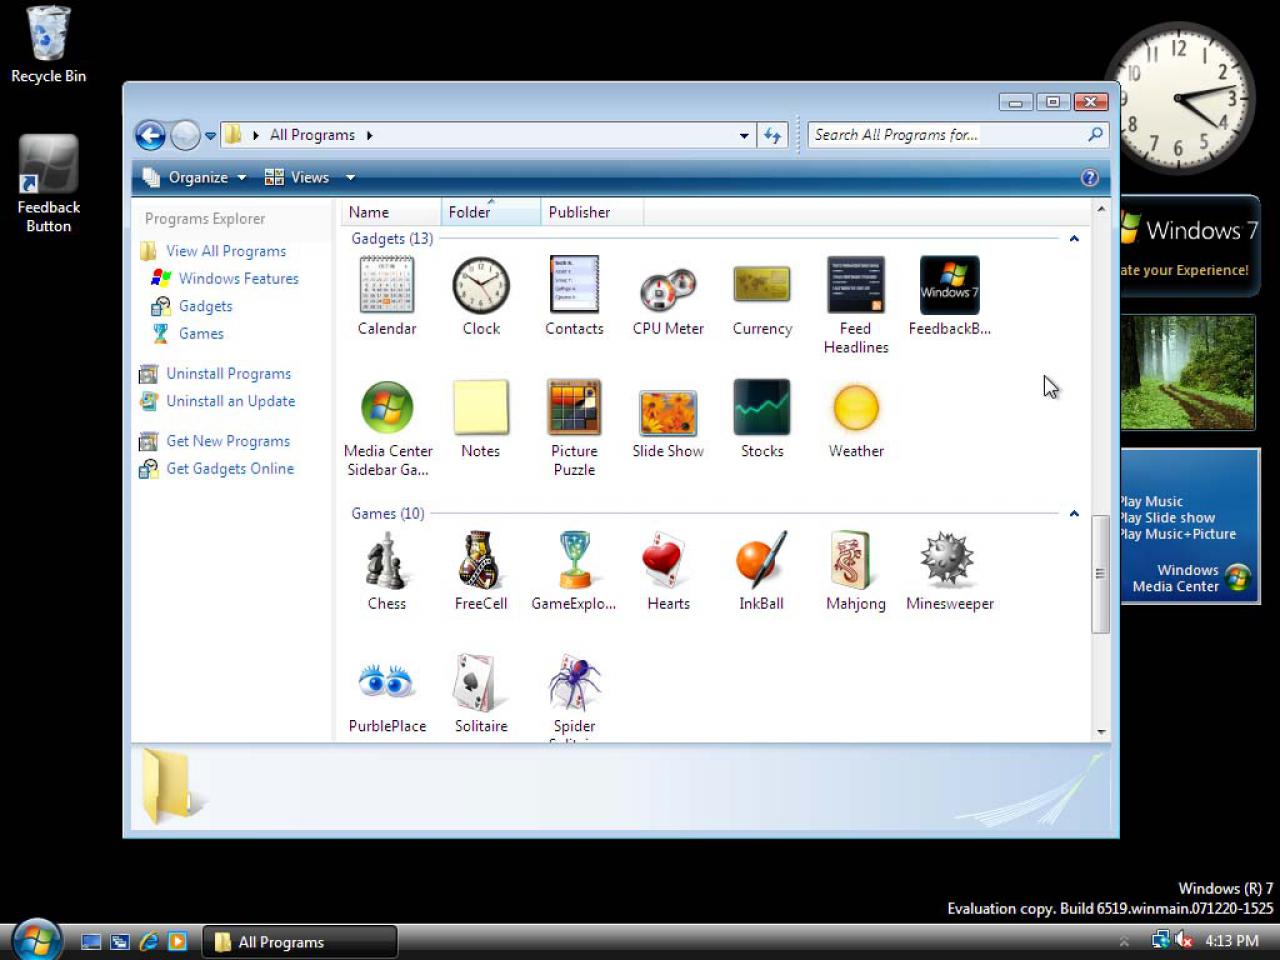1280x960 pixels.
Task: Open Windows Features link
Action: [238, 279]
